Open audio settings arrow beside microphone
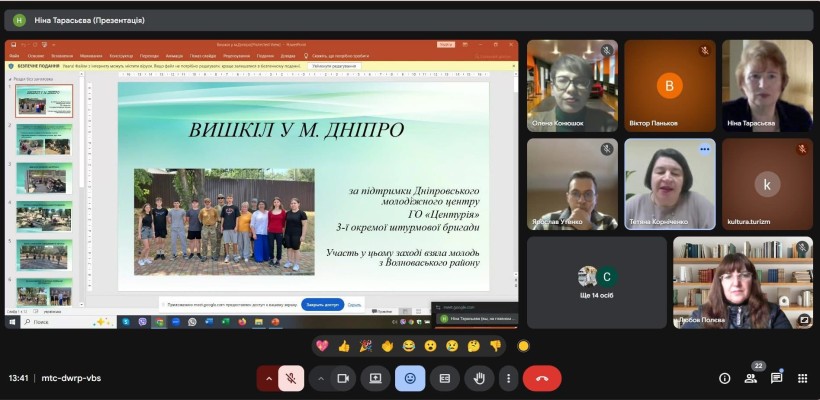 269,379
